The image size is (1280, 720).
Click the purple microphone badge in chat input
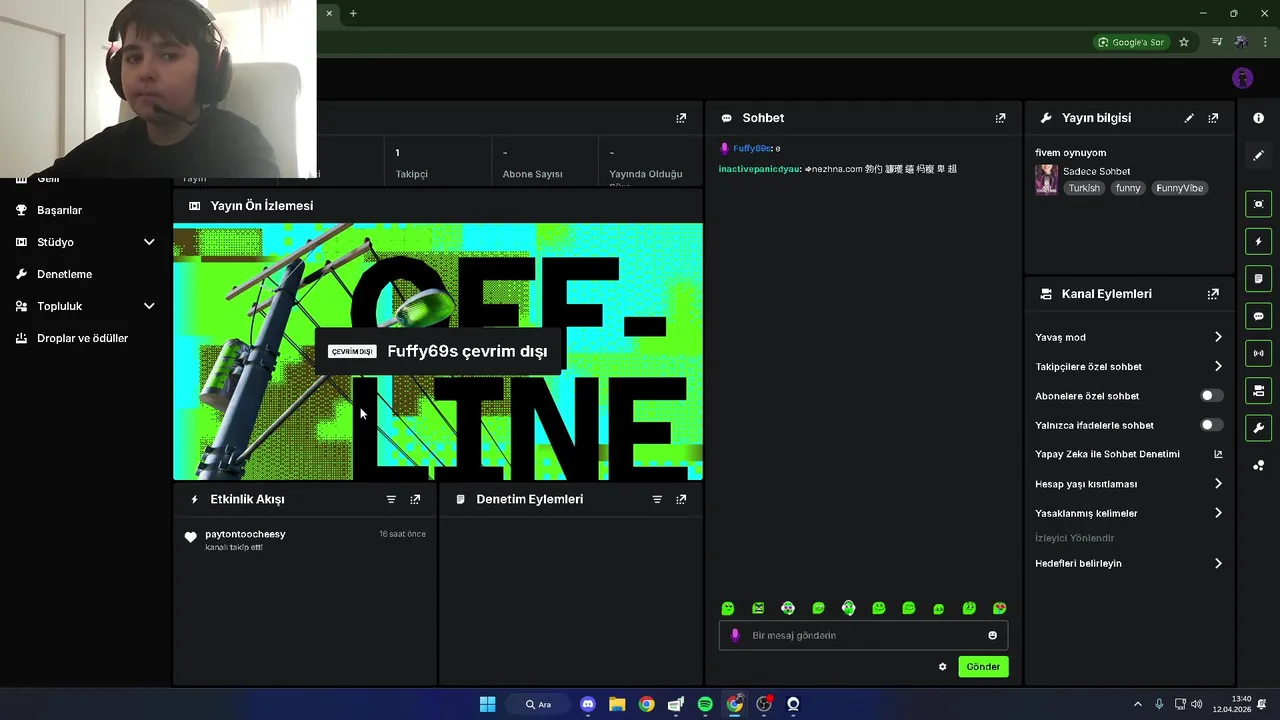[735, 635]
